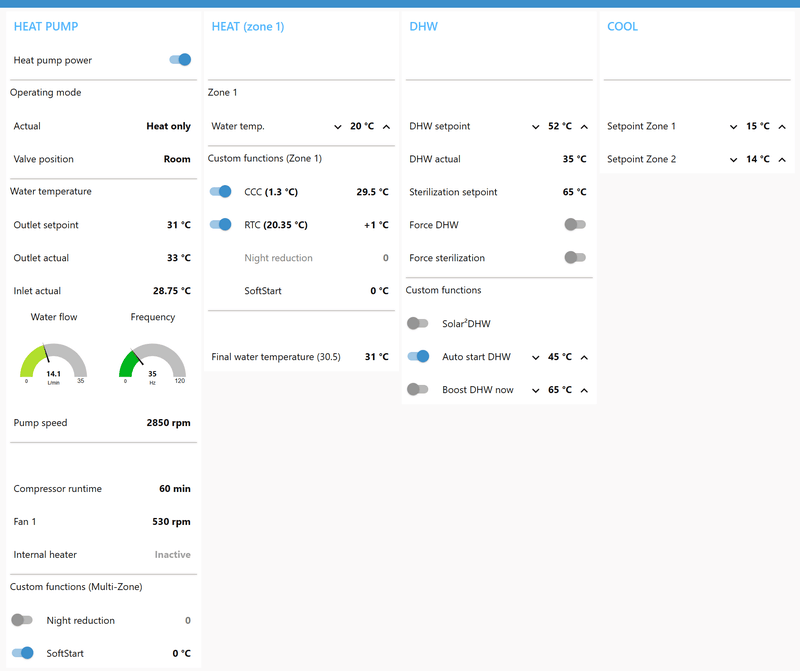Click the Sterilization setpoint '65 °C' value
Image resolution: width=800 pixels, height=671 pixels.
[574, 192]
